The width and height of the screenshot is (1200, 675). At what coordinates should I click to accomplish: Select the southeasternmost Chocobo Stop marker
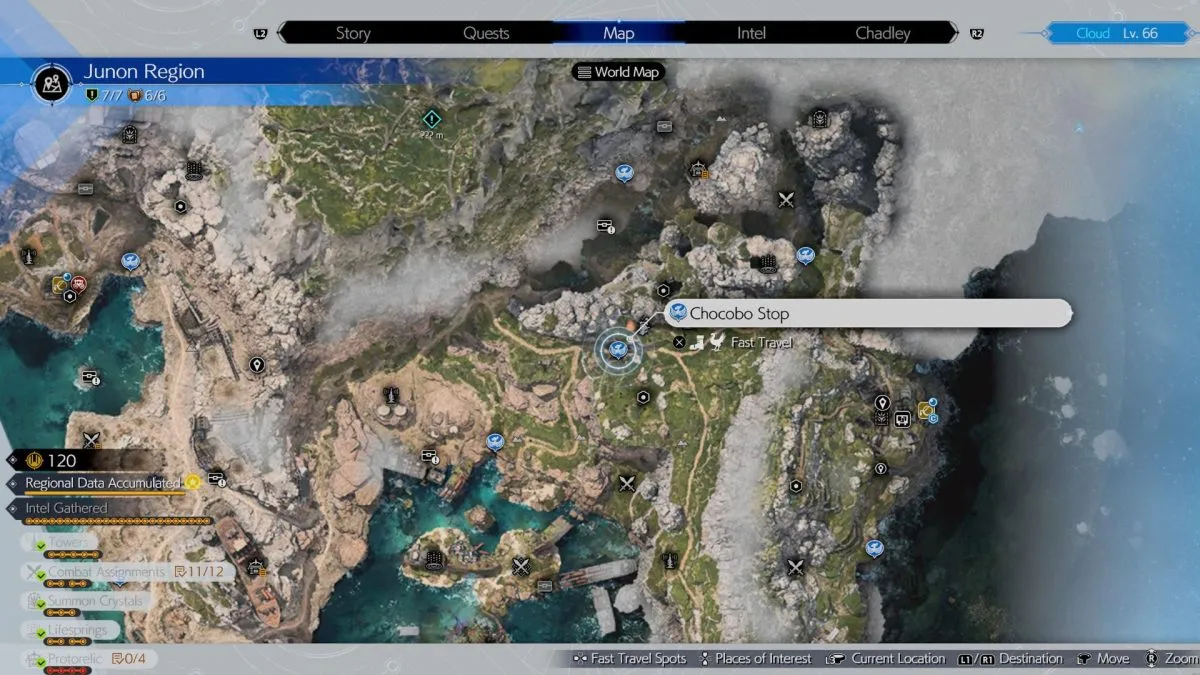(x=874, y=547)
